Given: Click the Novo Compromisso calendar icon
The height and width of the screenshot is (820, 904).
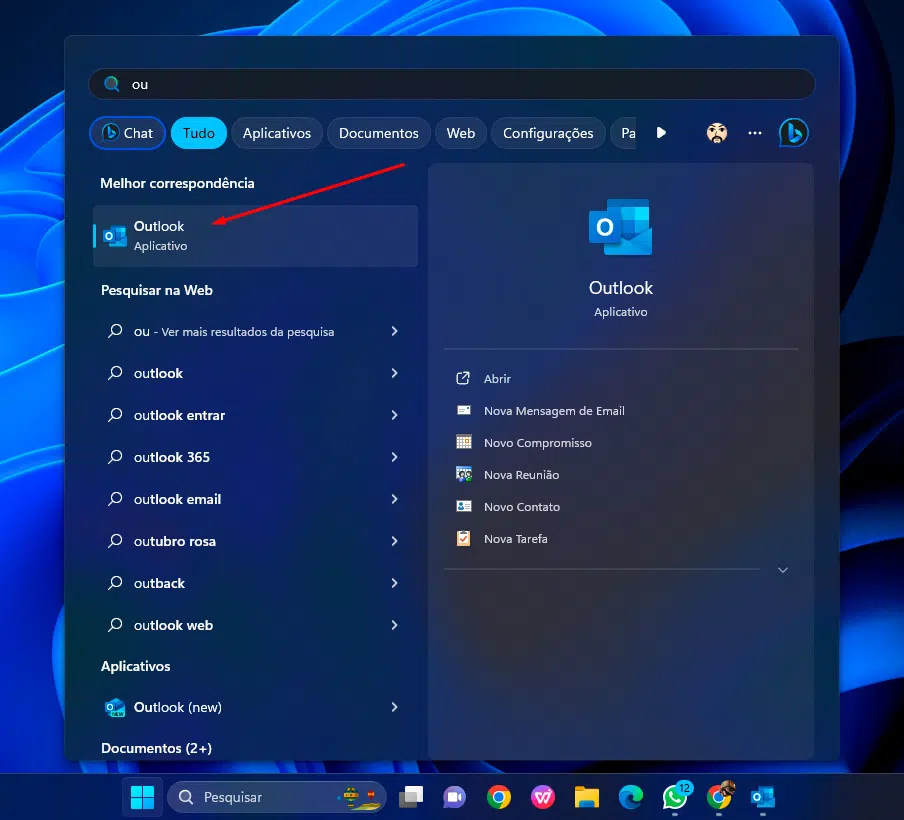Looking at the screenshot, I should [x=464, y=442].
